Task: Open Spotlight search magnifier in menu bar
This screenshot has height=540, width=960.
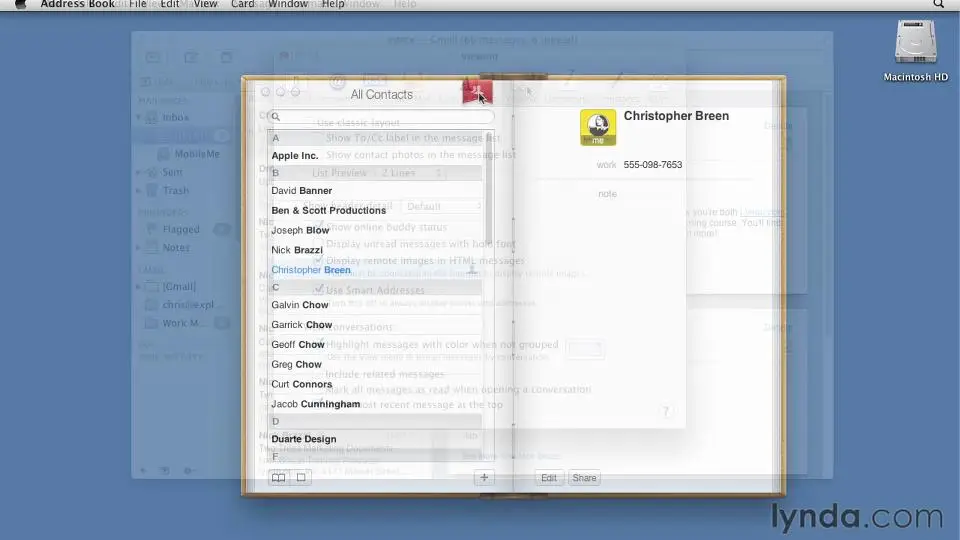Action: tap(938, 4)
